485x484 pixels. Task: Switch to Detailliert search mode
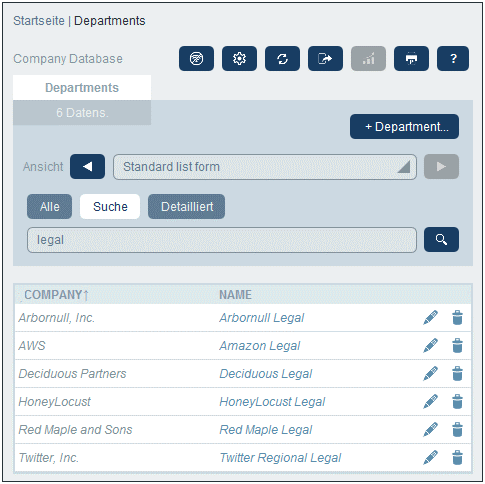[187, 207]
